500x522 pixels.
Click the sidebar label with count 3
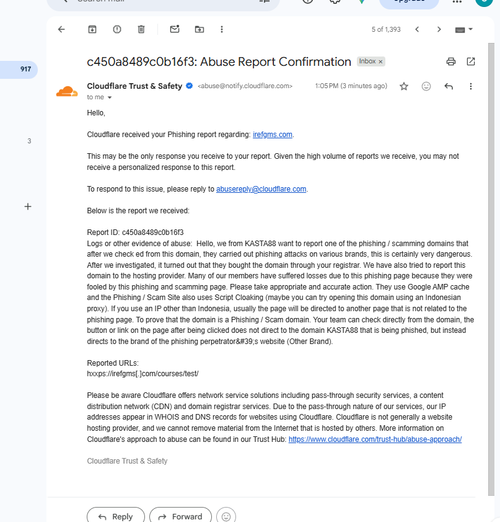pyautogui.click(x=29, y=141)
